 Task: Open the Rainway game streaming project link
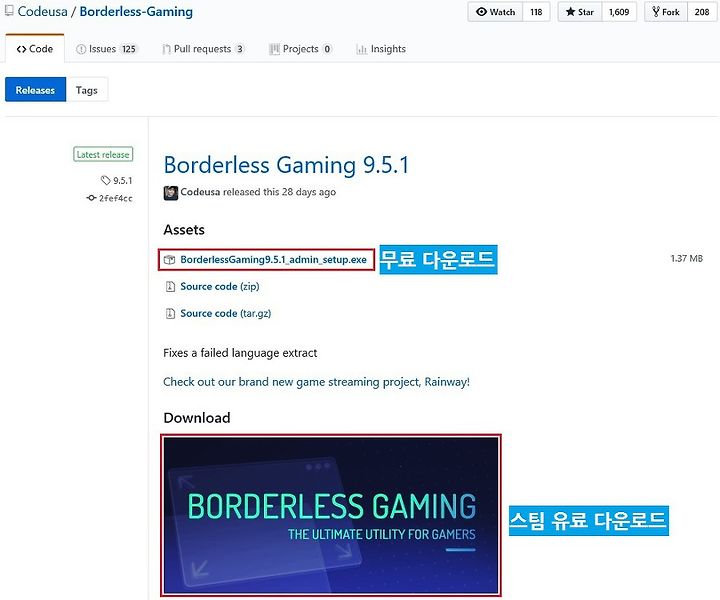click(x=316, y=382)
